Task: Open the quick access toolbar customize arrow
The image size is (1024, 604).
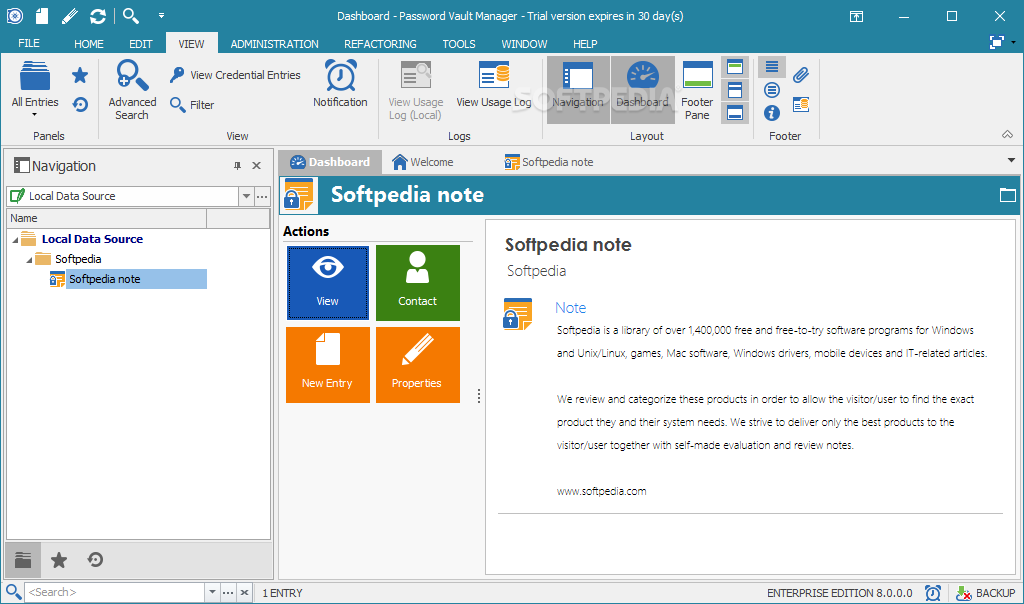Action: pos(161,16)
